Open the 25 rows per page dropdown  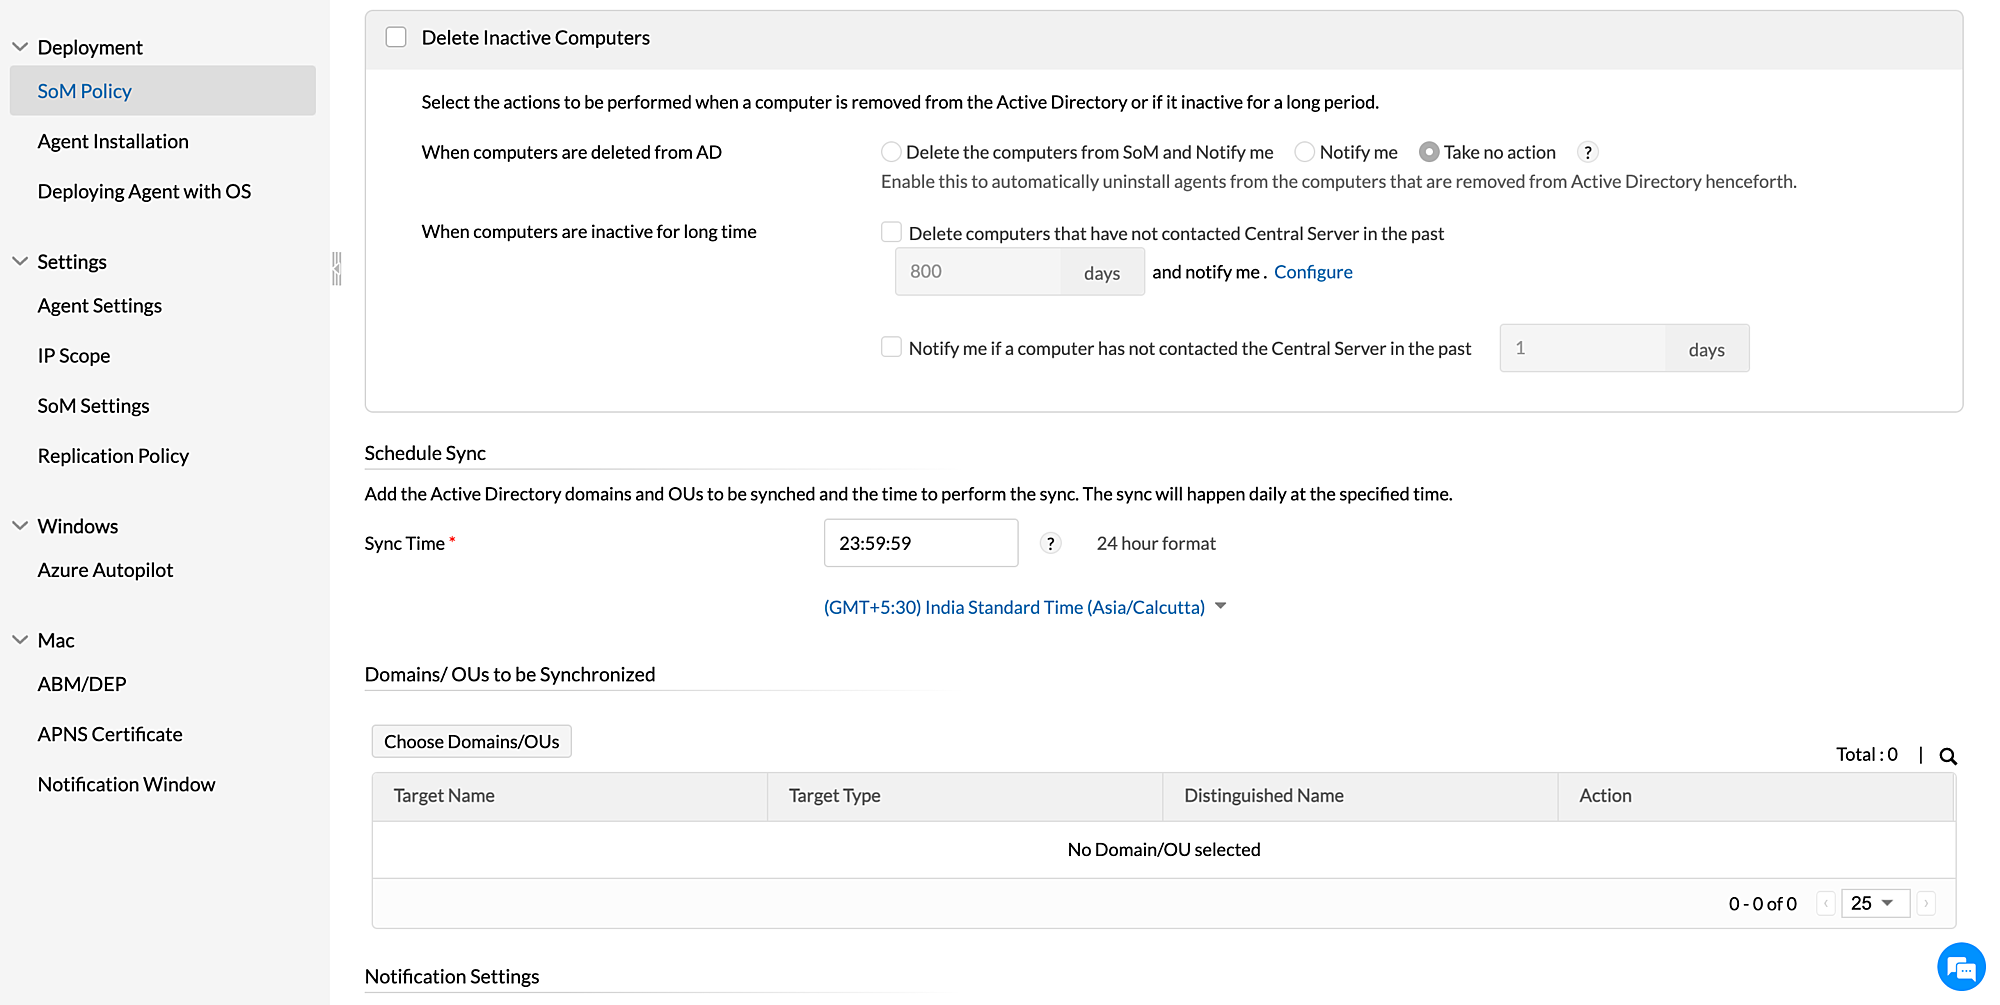tap(1875, 903)
